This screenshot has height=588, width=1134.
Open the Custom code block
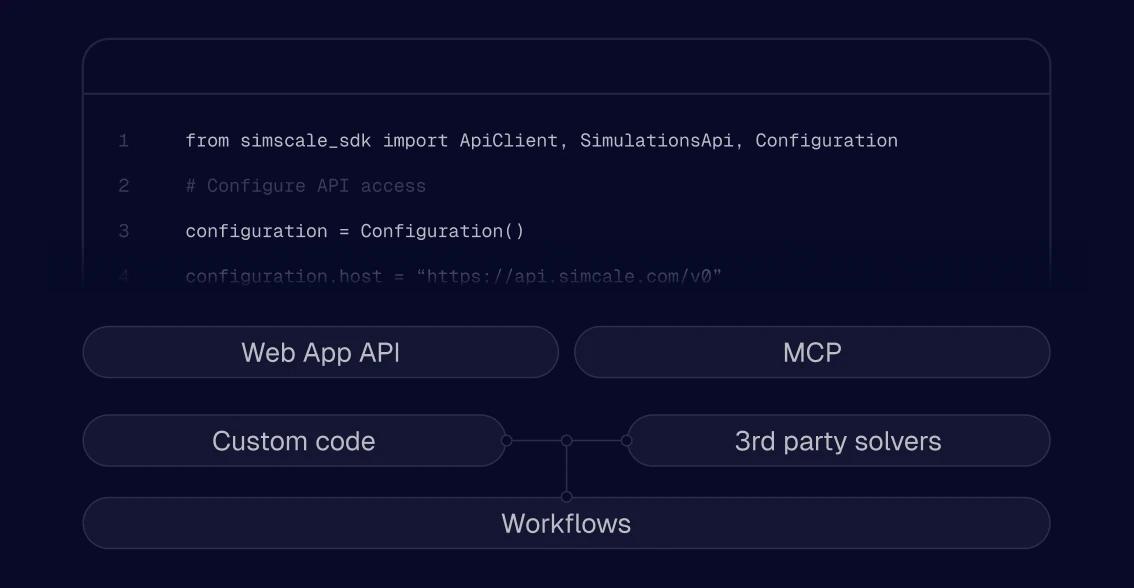(x=294, y=440)
